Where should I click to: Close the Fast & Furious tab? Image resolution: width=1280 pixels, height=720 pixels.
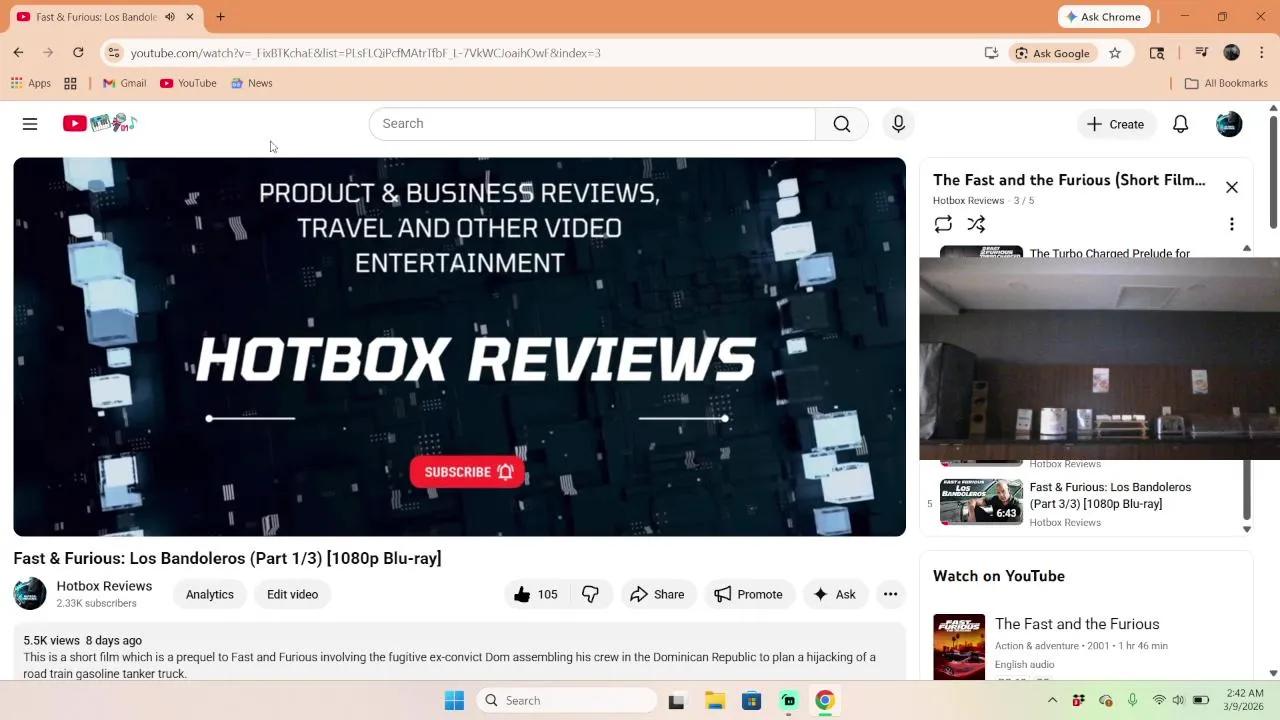click(190, 17)
